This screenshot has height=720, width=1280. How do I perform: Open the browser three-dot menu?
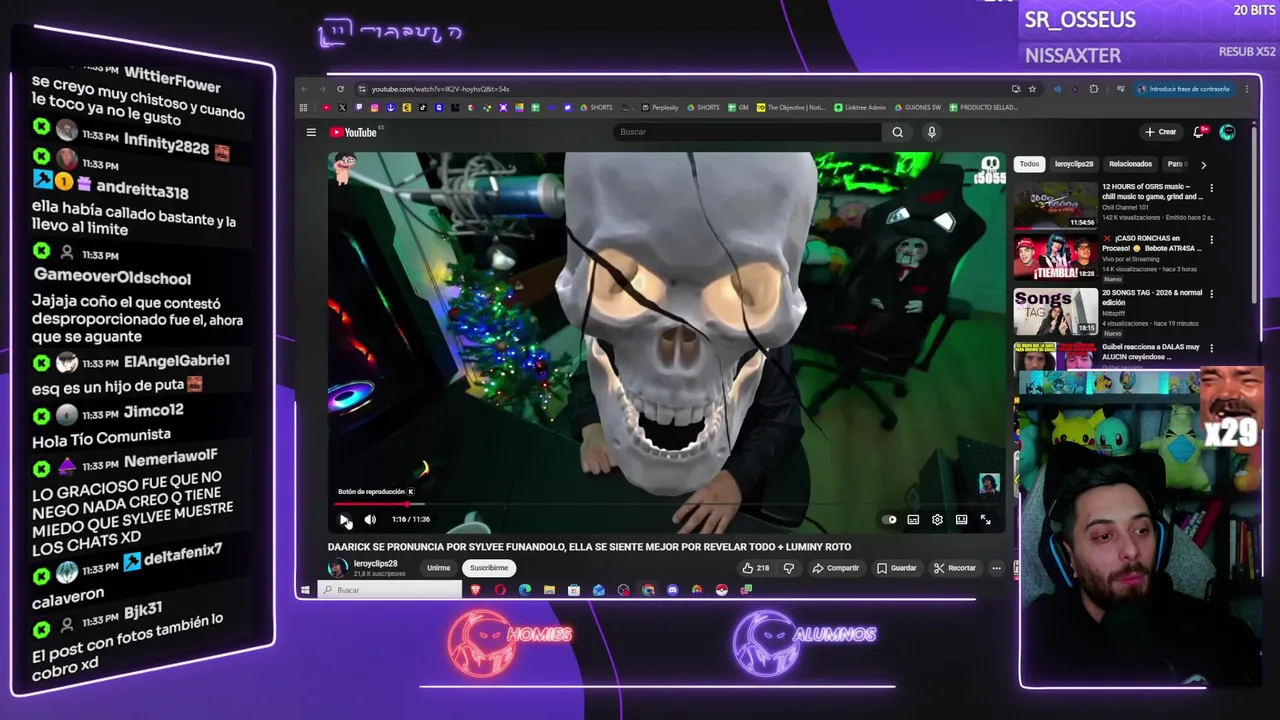pos(1247,89)
